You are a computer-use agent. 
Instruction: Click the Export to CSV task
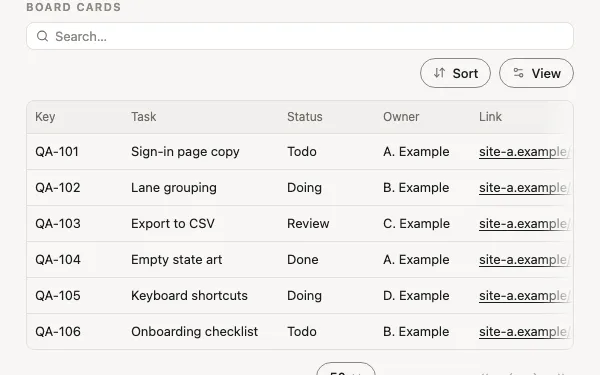(173, 223)
